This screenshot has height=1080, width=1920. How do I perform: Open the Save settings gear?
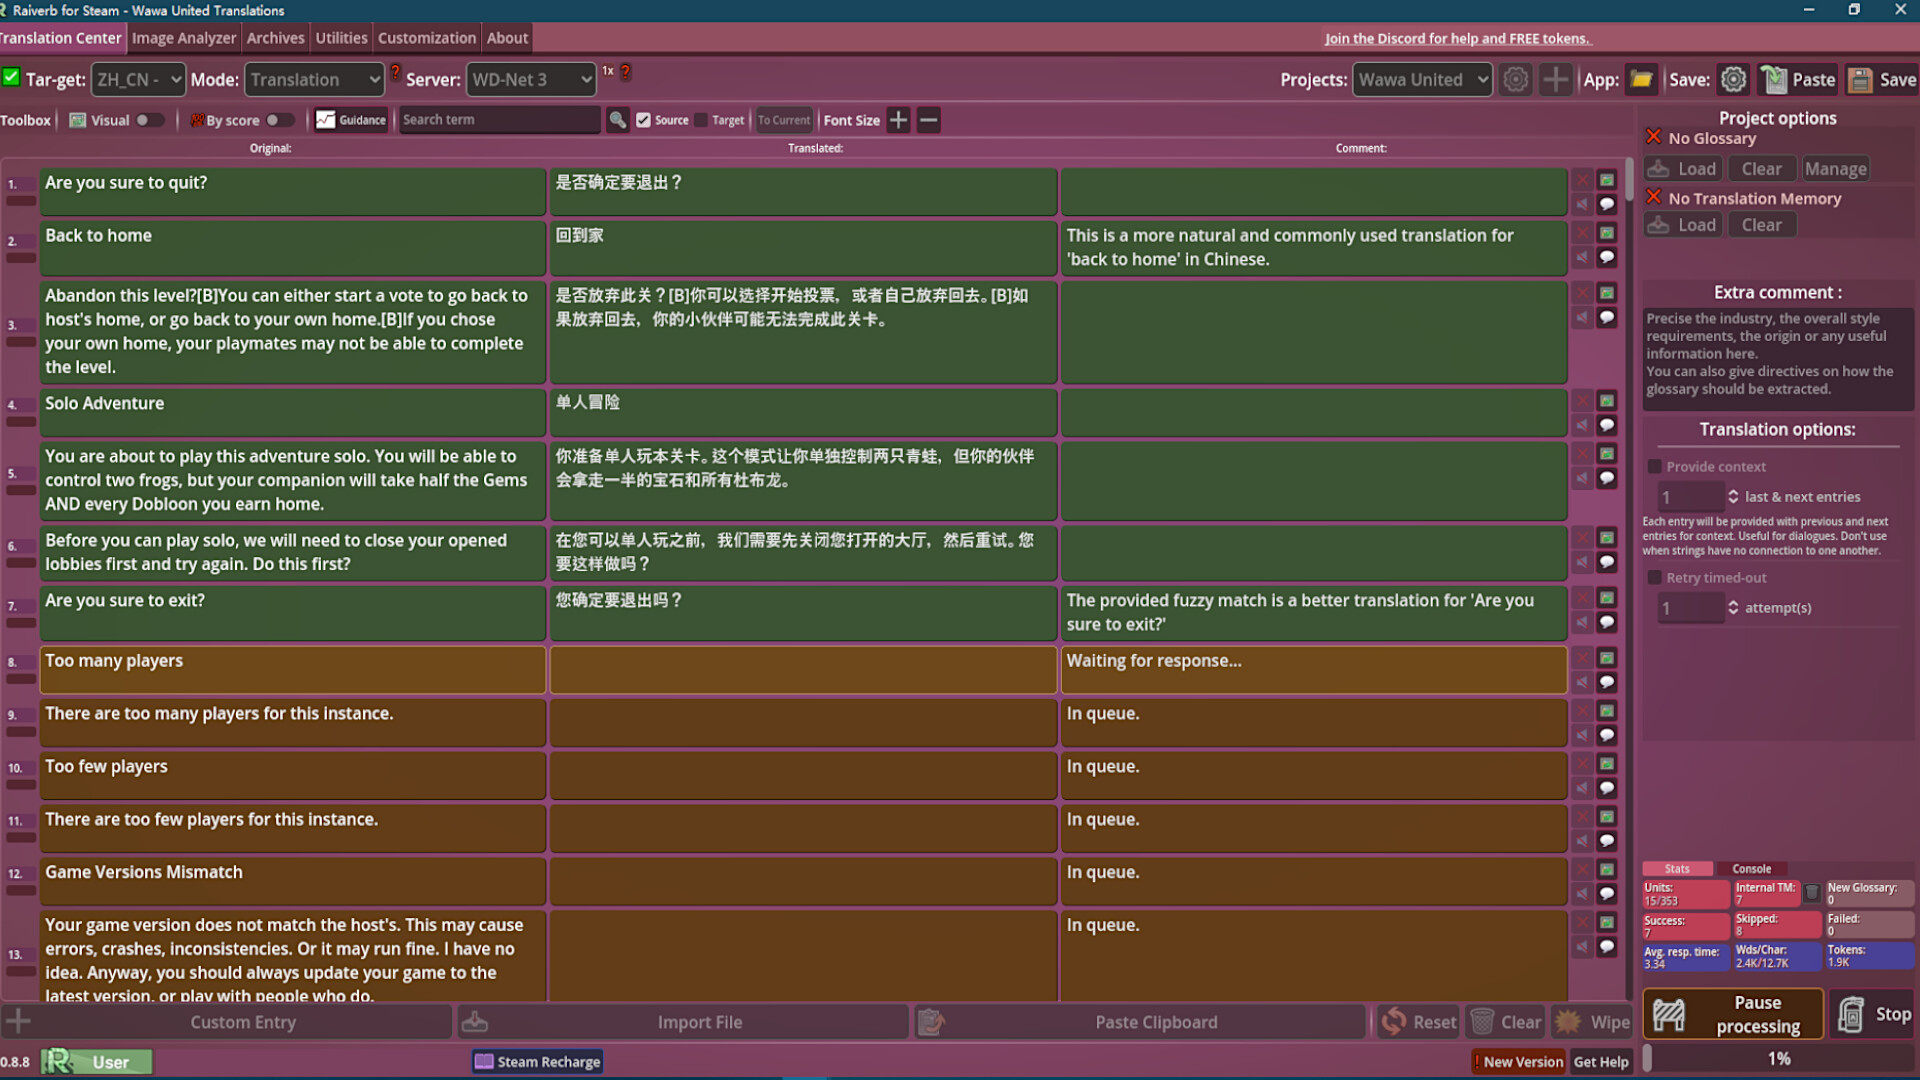point(1733,79)
